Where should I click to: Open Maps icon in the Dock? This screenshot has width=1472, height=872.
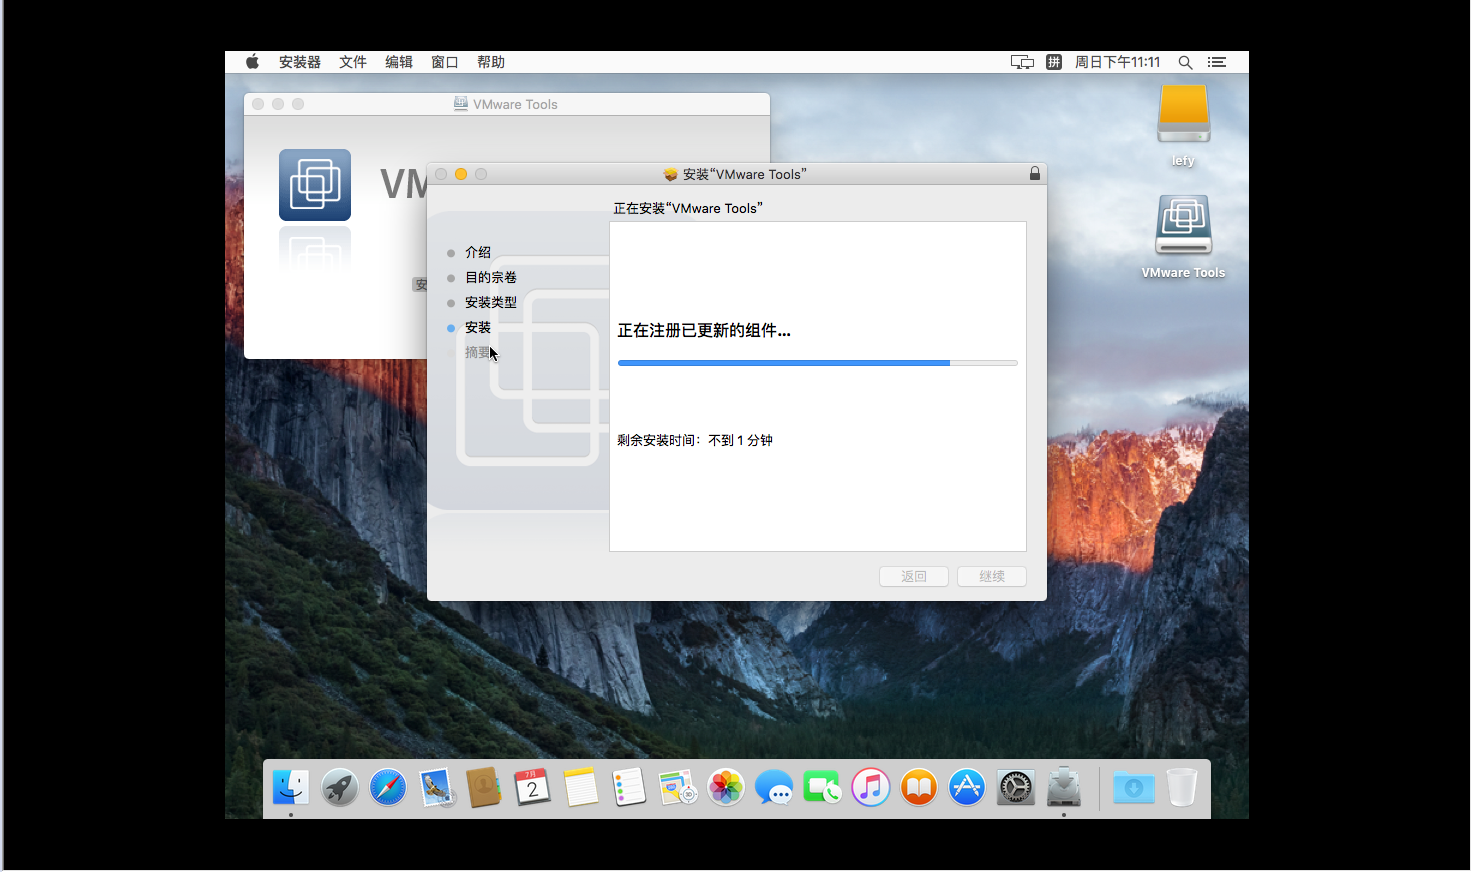coord(677,788)
